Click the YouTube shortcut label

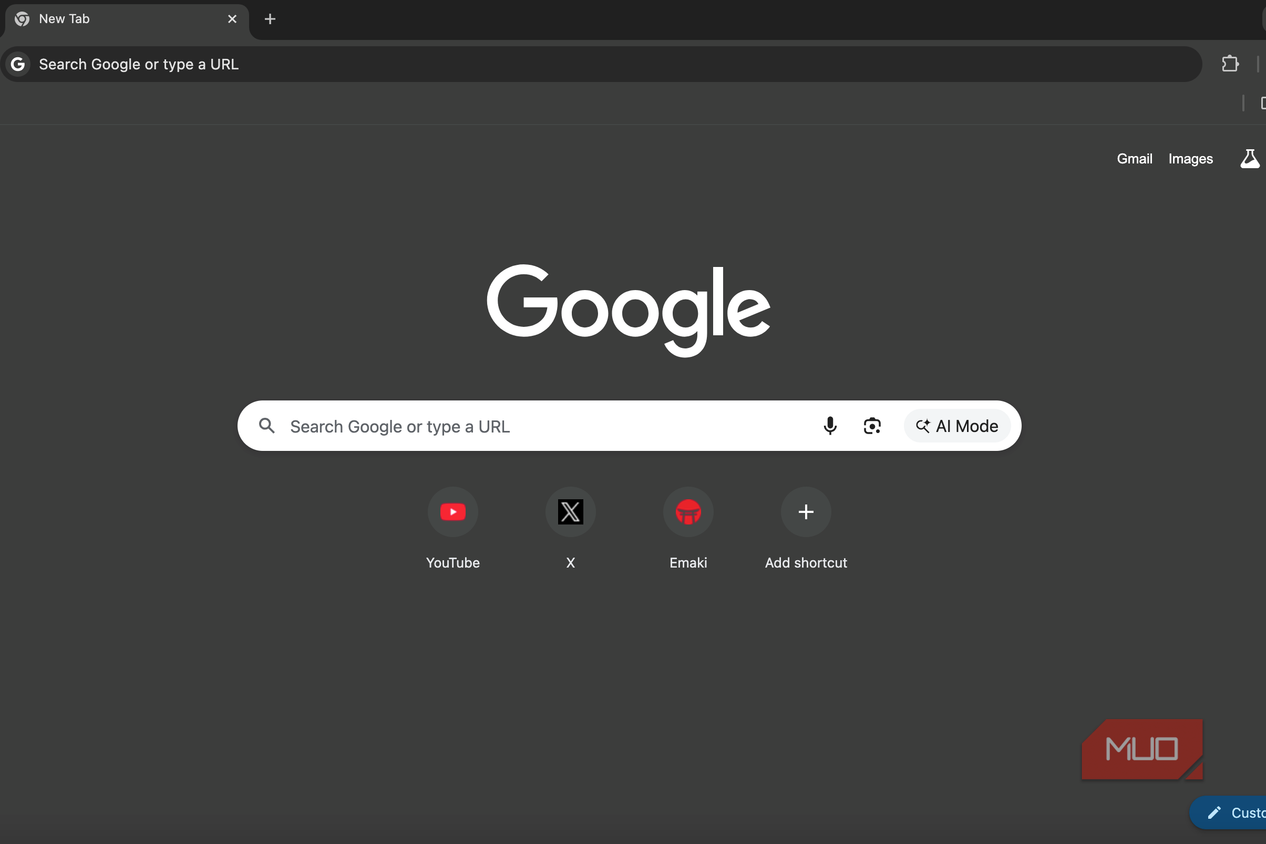click(453, 563)
